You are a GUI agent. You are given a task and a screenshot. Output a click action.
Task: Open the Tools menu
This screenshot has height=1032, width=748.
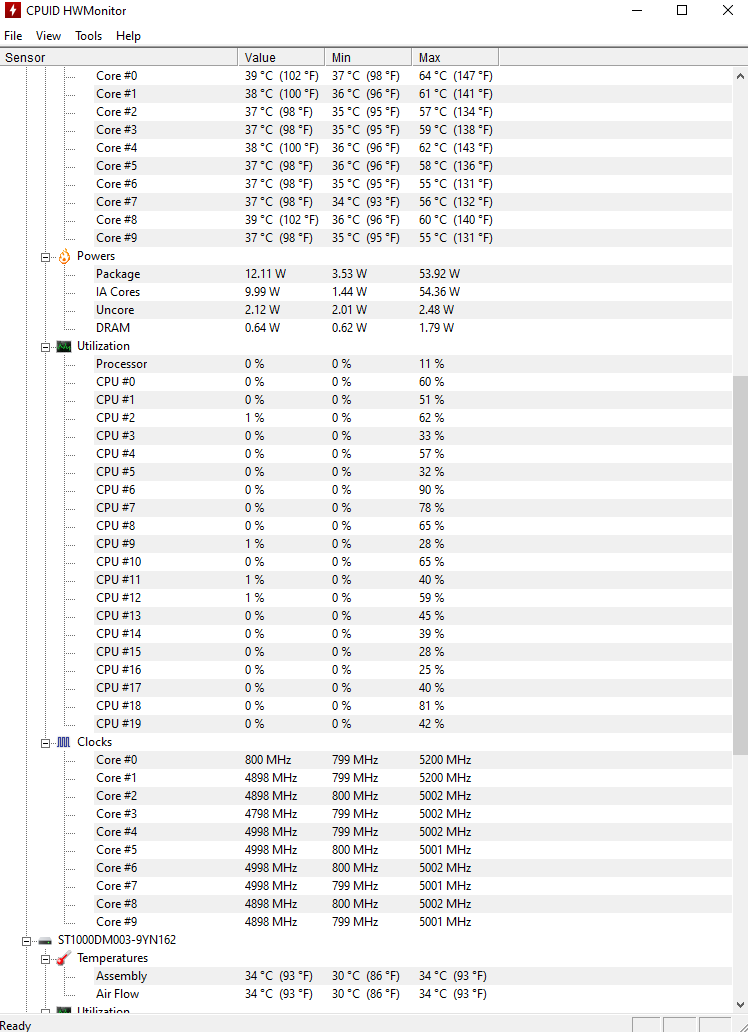click(88, 36)
